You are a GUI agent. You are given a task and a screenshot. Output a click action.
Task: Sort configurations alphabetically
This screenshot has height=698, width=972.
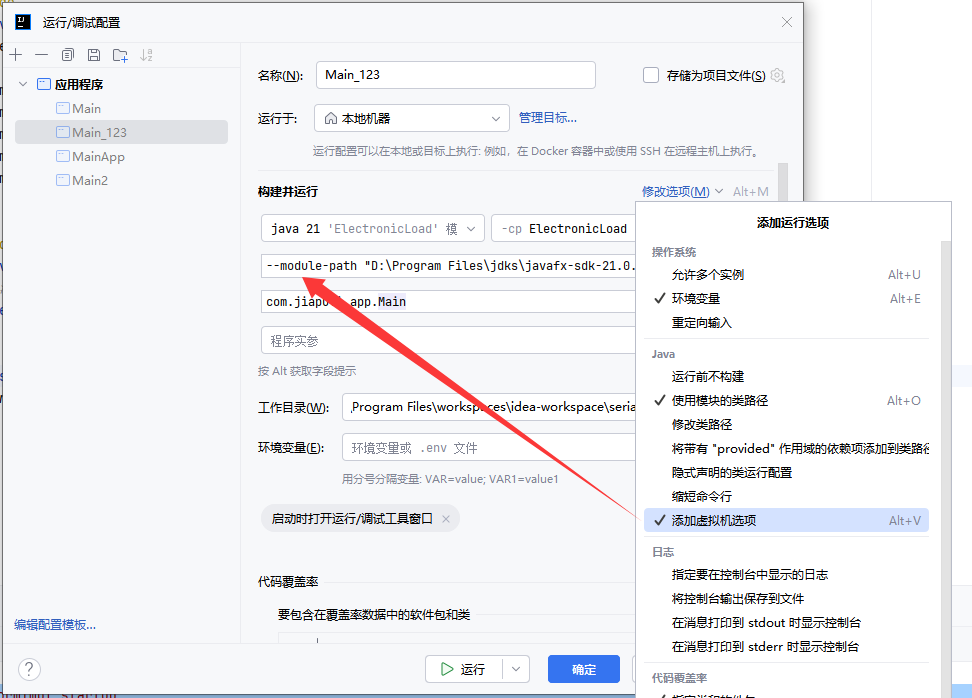147,55
